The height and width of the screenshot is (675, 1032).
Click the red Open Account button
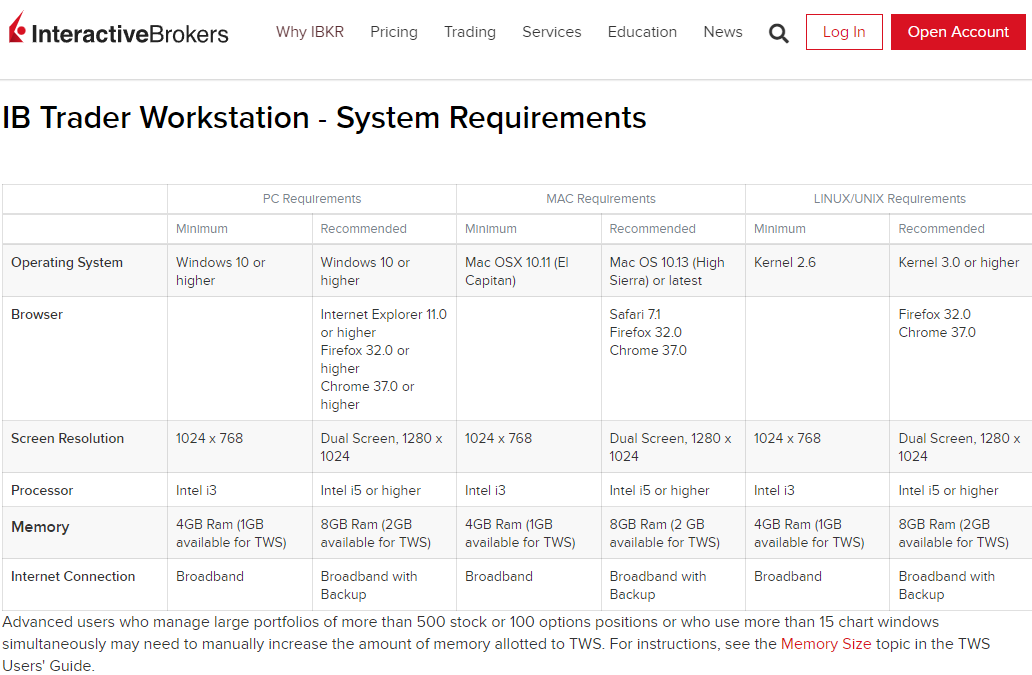pos(958,32)
